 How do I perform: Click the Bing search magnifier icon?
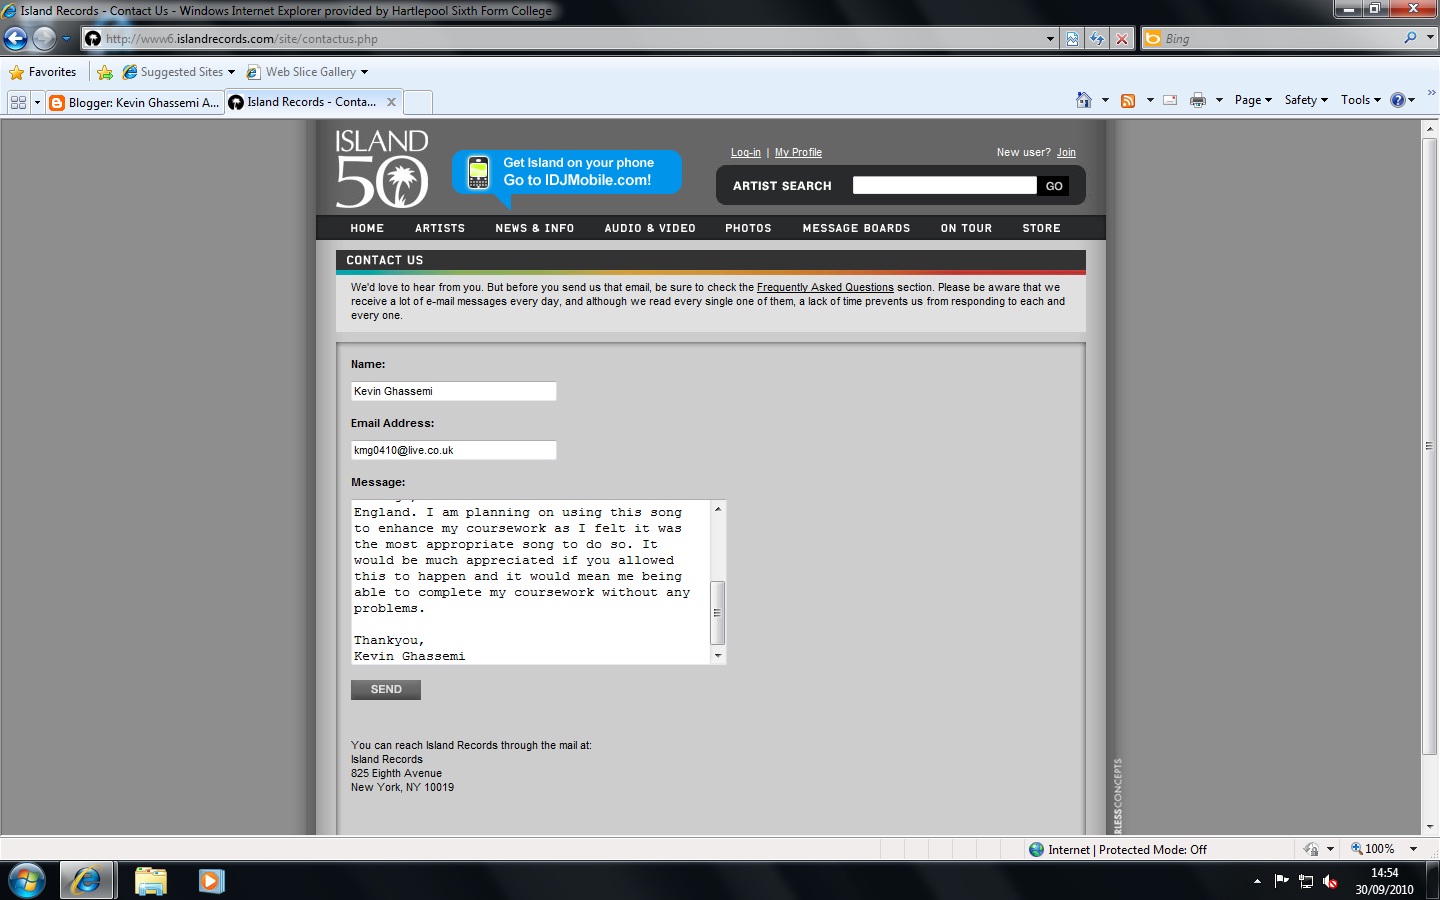tap(1410, 38)
